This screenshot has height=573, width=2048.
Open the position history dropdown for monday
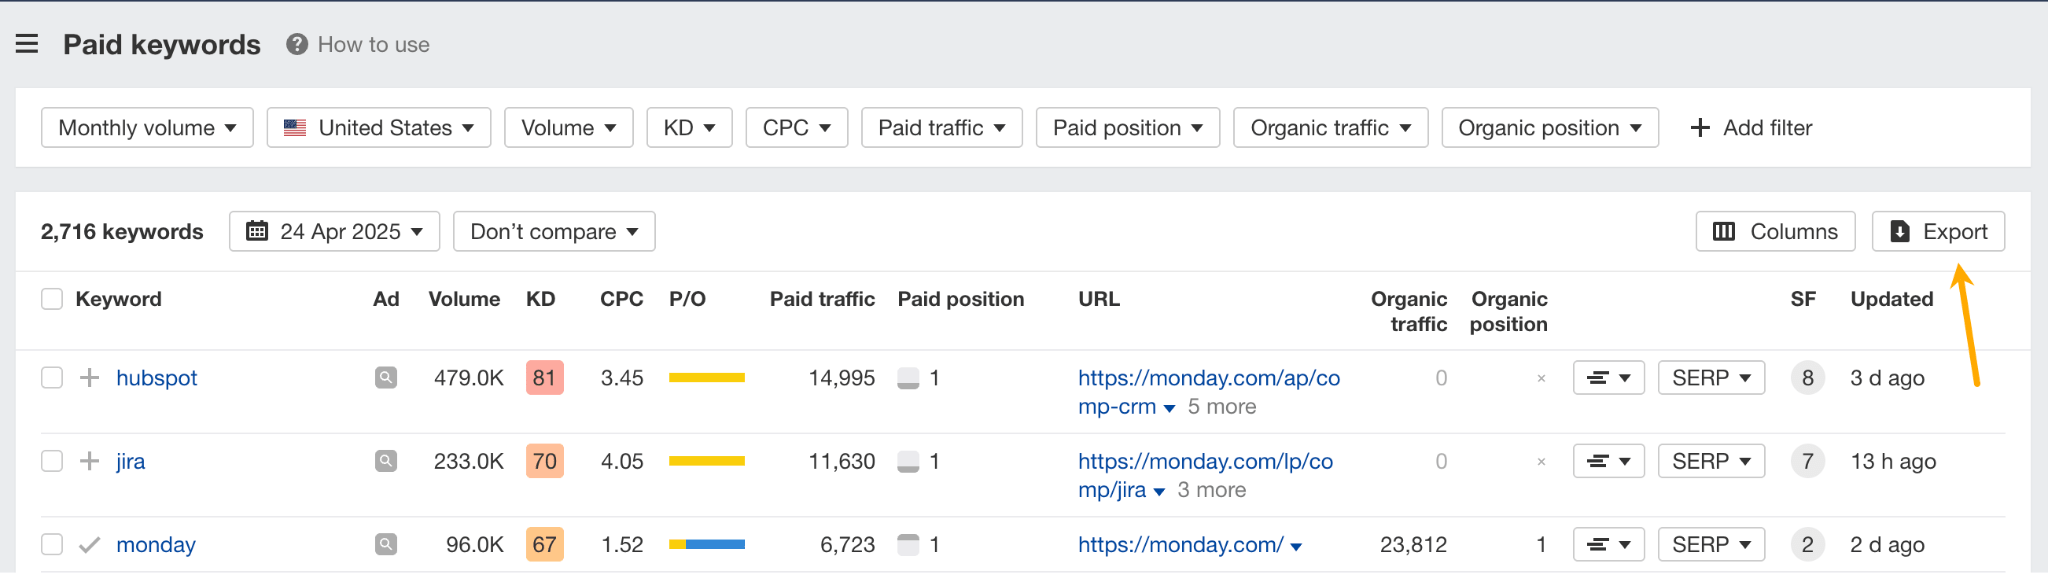coord(1609,544)
